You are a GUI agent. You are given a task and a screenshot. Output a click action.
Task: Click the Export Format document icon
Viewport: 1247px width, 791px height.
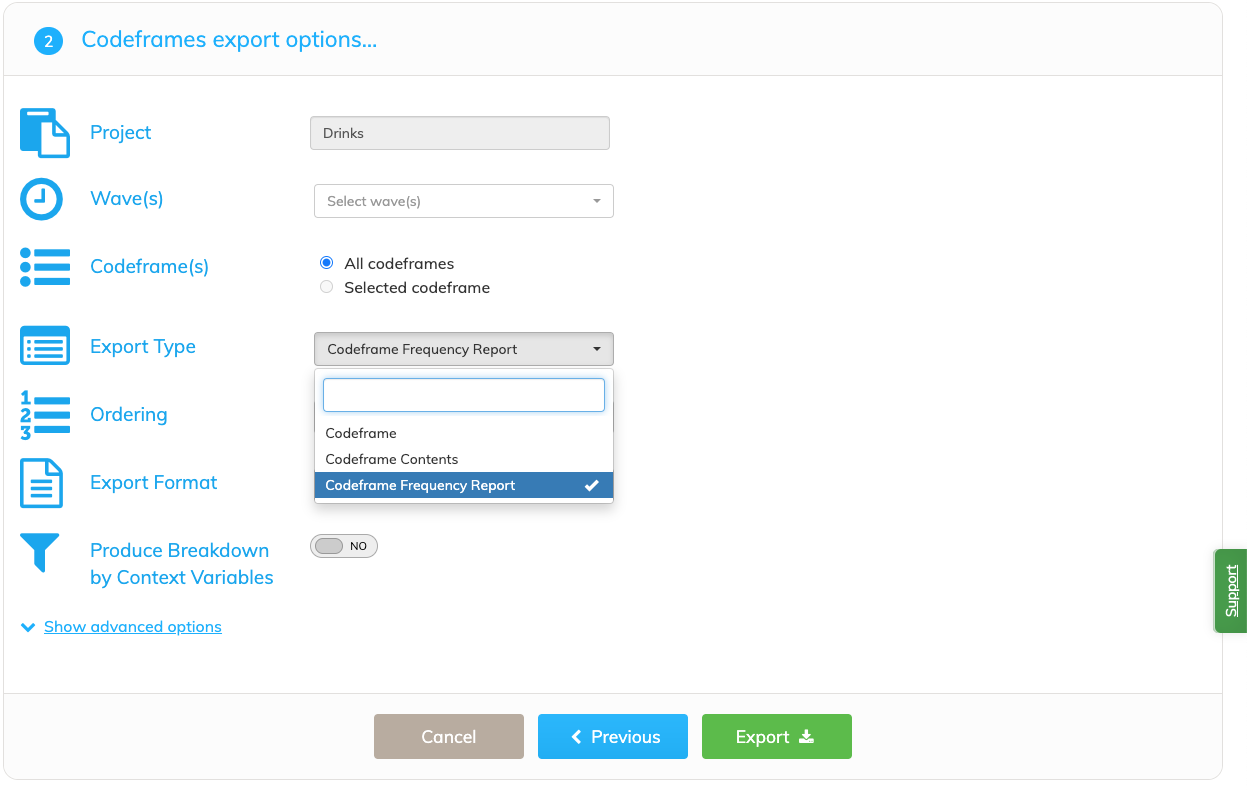click(x=42, y=483)
